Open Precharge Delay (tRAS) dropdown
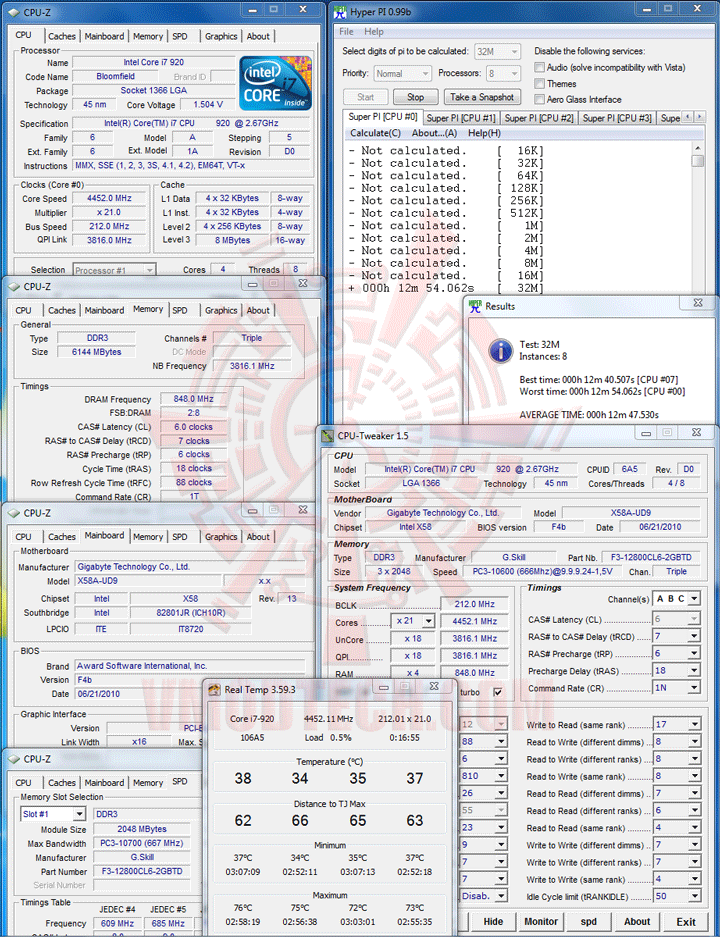Viewport: 720px width, 937px height. (694, 671)
